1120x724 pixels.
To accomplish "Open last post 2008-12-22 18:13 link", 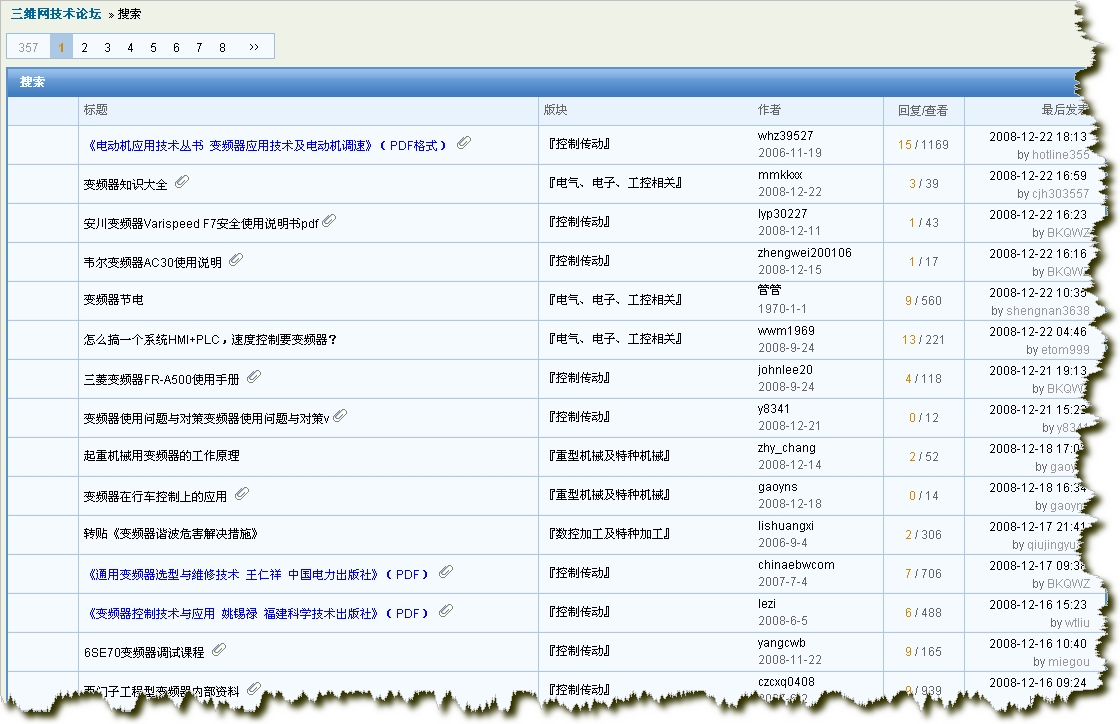I will tap(1038, 136).
